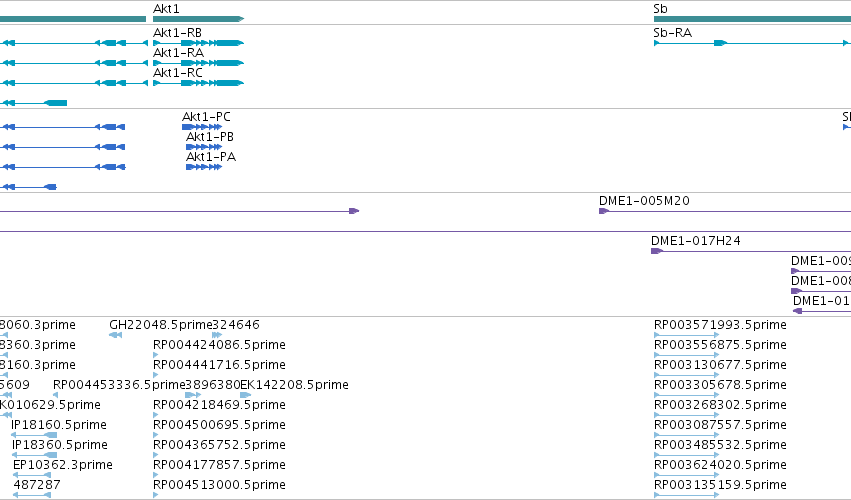This screenshot has width=851, height=500.
Task: Click the Akt1-PC protein label
Action: (x=206, y=117)
